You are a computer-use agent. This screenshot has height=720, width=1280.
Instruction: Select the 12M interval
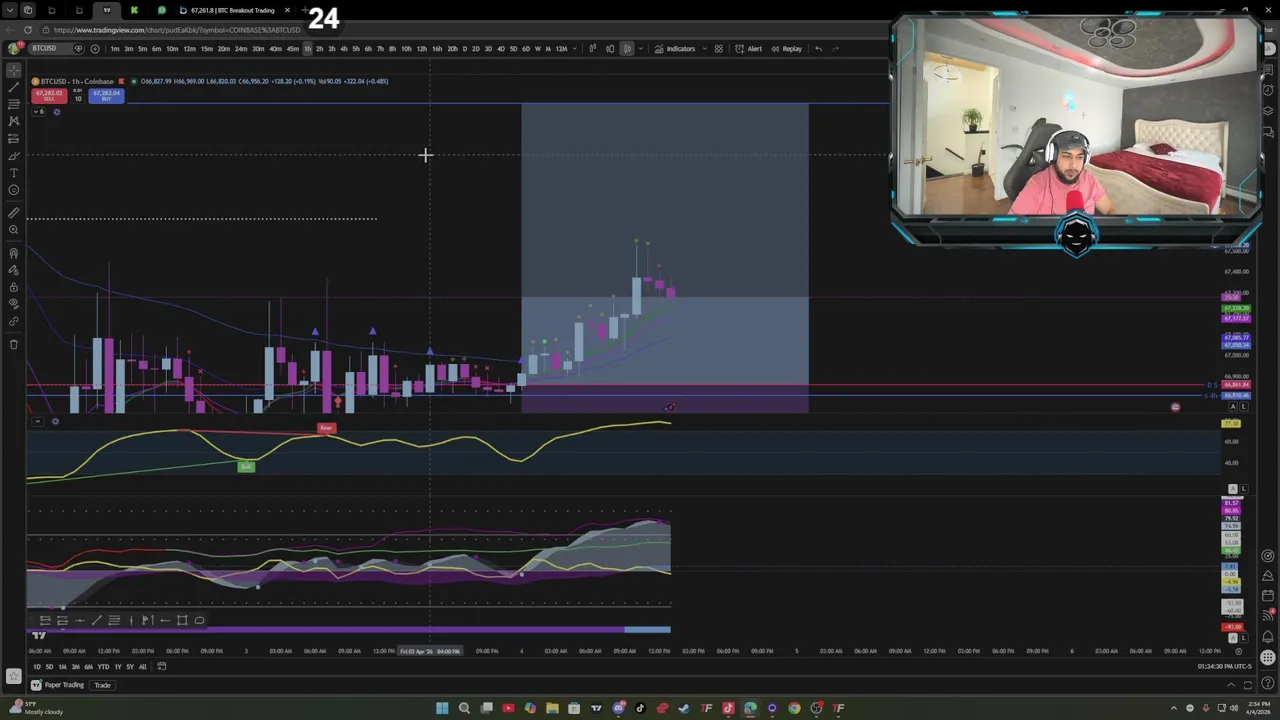[x=561, y=48]
